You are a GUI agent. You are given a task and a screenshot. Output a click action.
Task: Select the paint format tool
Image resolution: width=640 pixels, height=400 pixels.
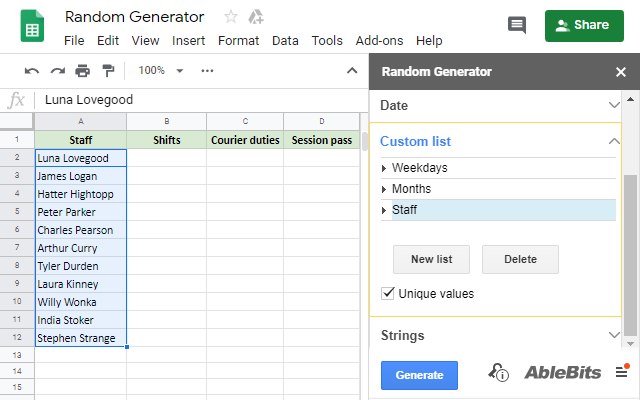click(108, 71)
